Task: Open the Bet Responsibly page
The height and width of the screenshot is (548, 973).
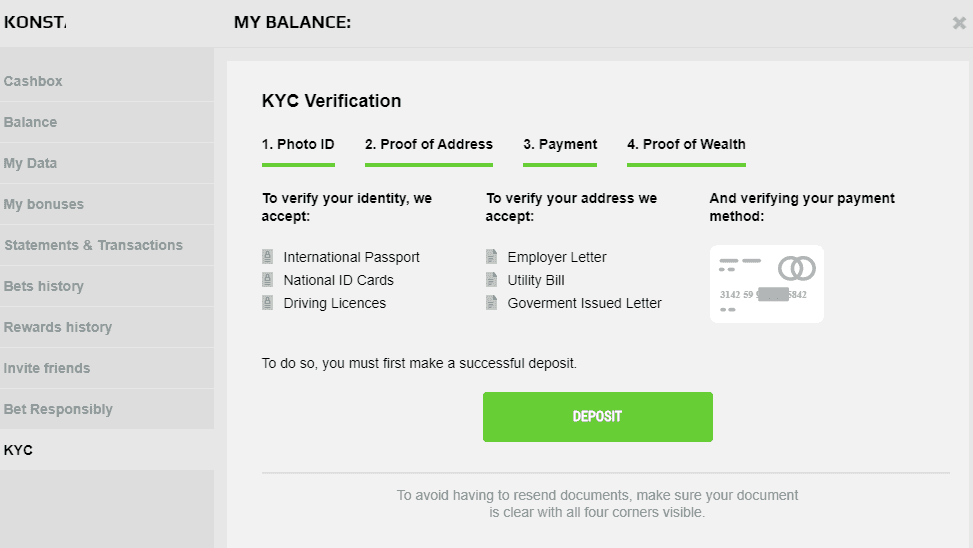Action: (58, 409)
